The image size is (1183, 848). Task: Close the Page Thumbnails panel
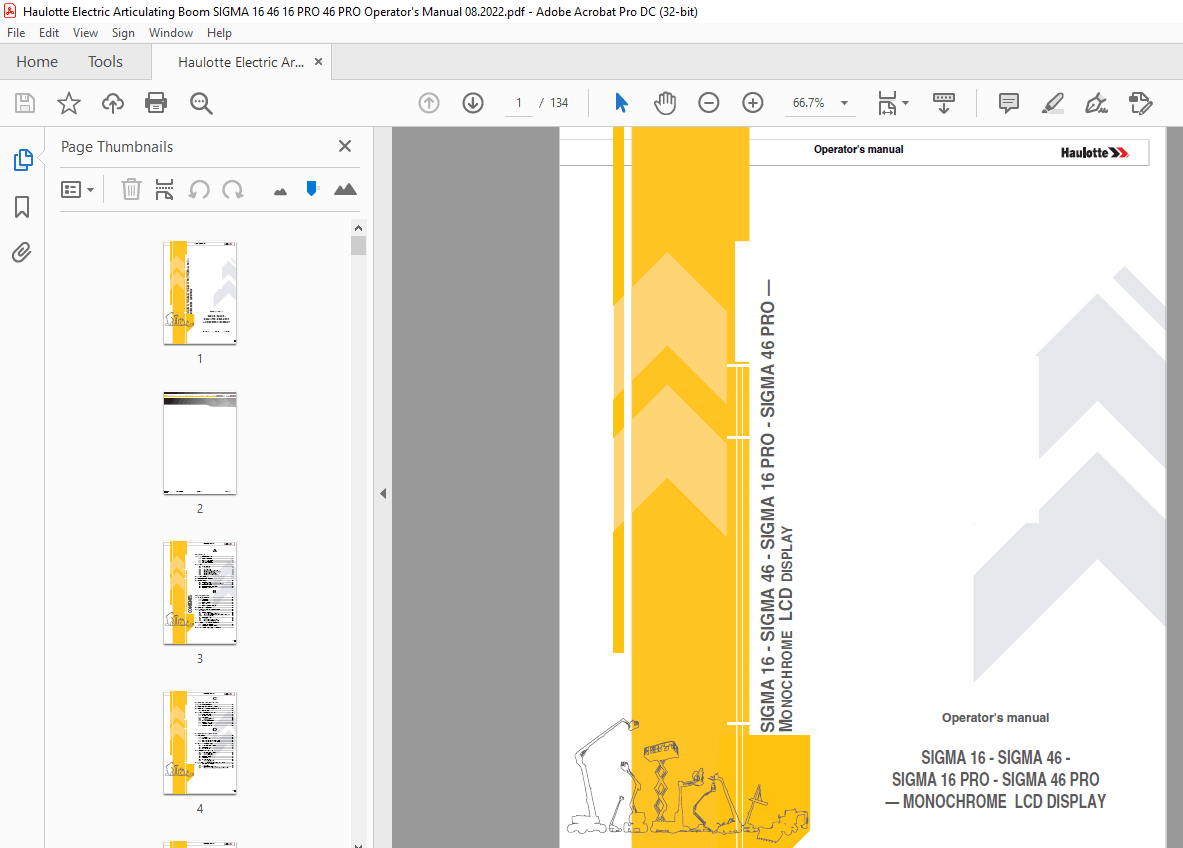(345, 146)
